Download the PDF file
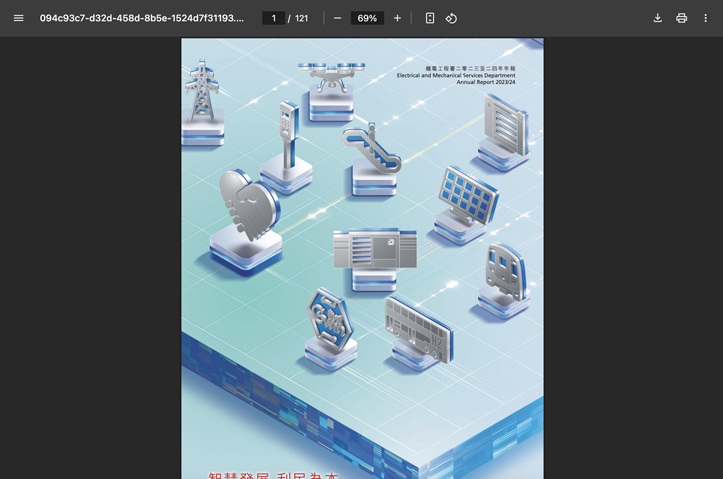This screenshot has height=479, width=723. tap(658, 18)
